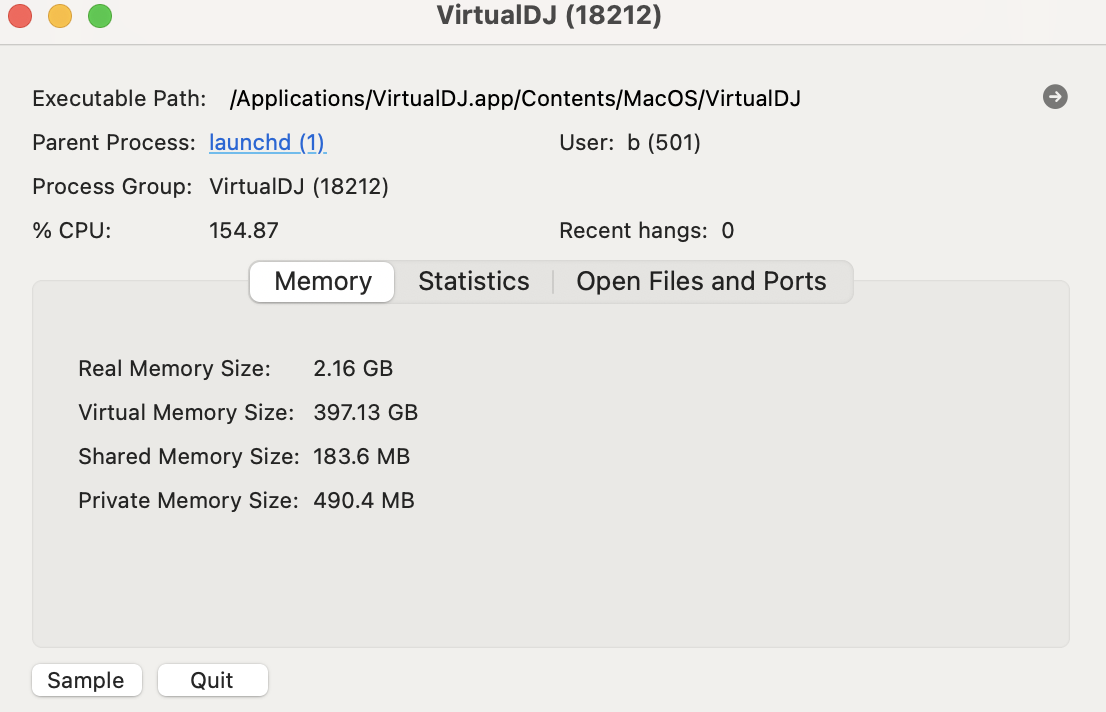The image size is (1106, 712).
Task: Select the Virtual Memory Size value 397.13 GB
Action: 365,413
